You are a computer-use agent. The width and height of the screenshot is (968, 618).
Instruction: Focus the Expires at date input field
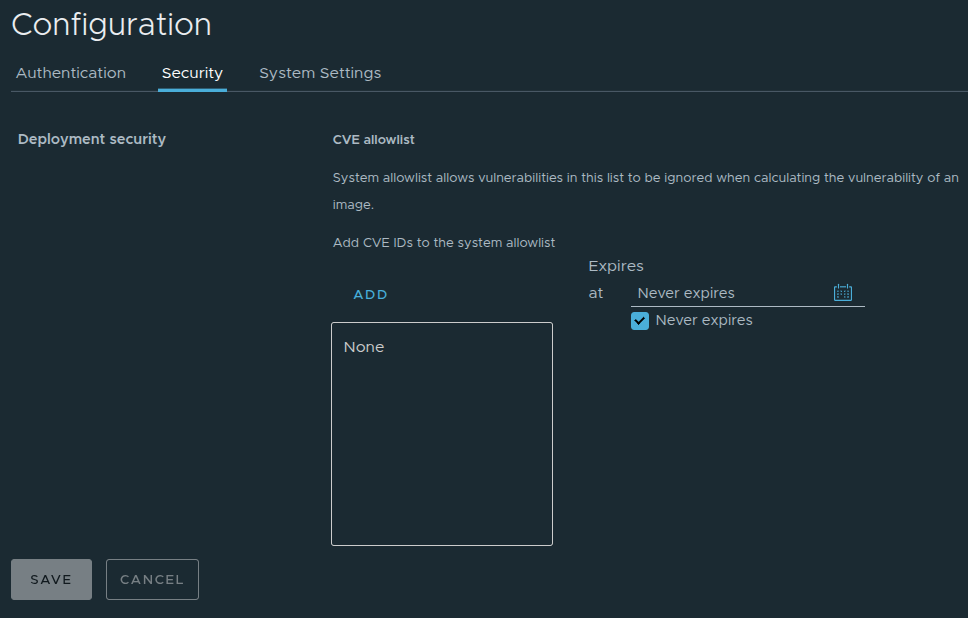point(730,293)
